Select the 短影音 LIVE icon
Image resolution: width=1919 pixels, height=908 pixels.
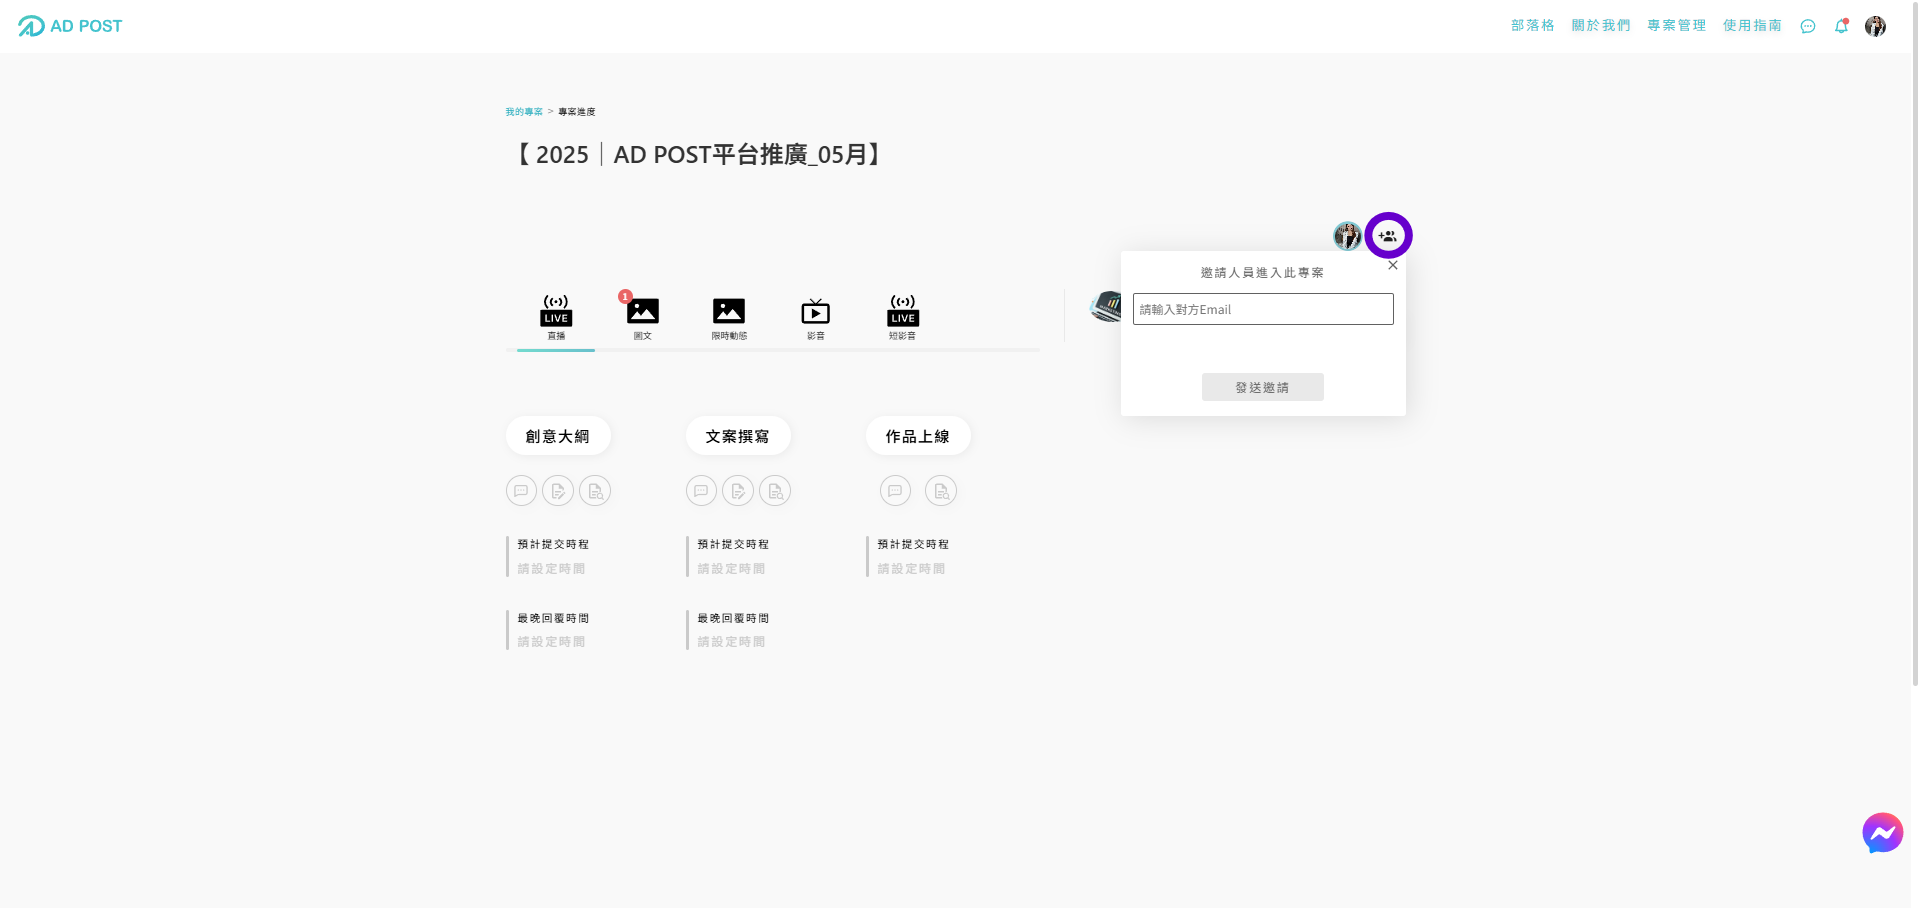[902, 313]
